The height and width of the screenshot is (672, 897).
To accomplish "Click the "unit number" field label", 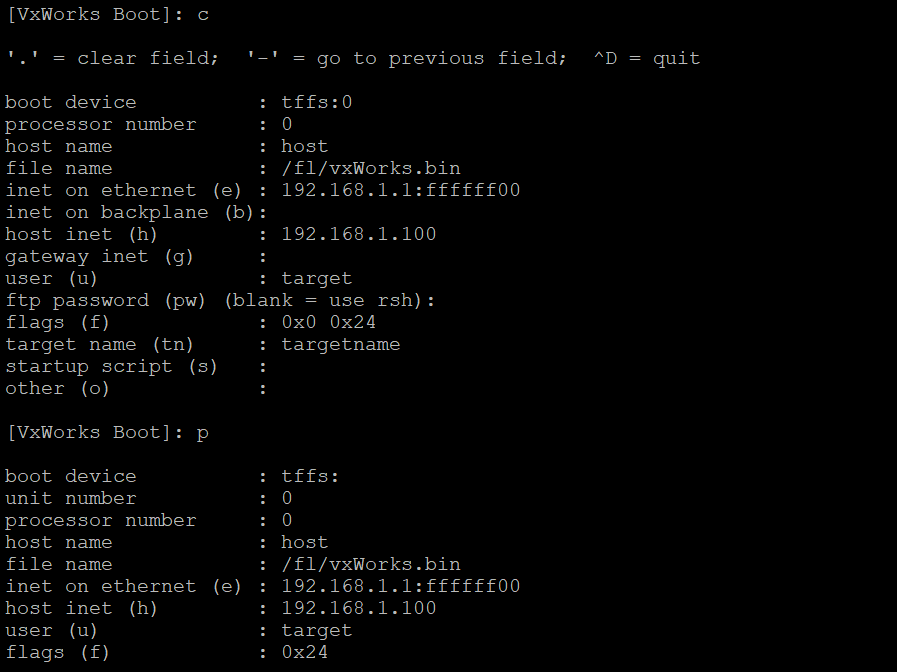I will click(70, 498).
